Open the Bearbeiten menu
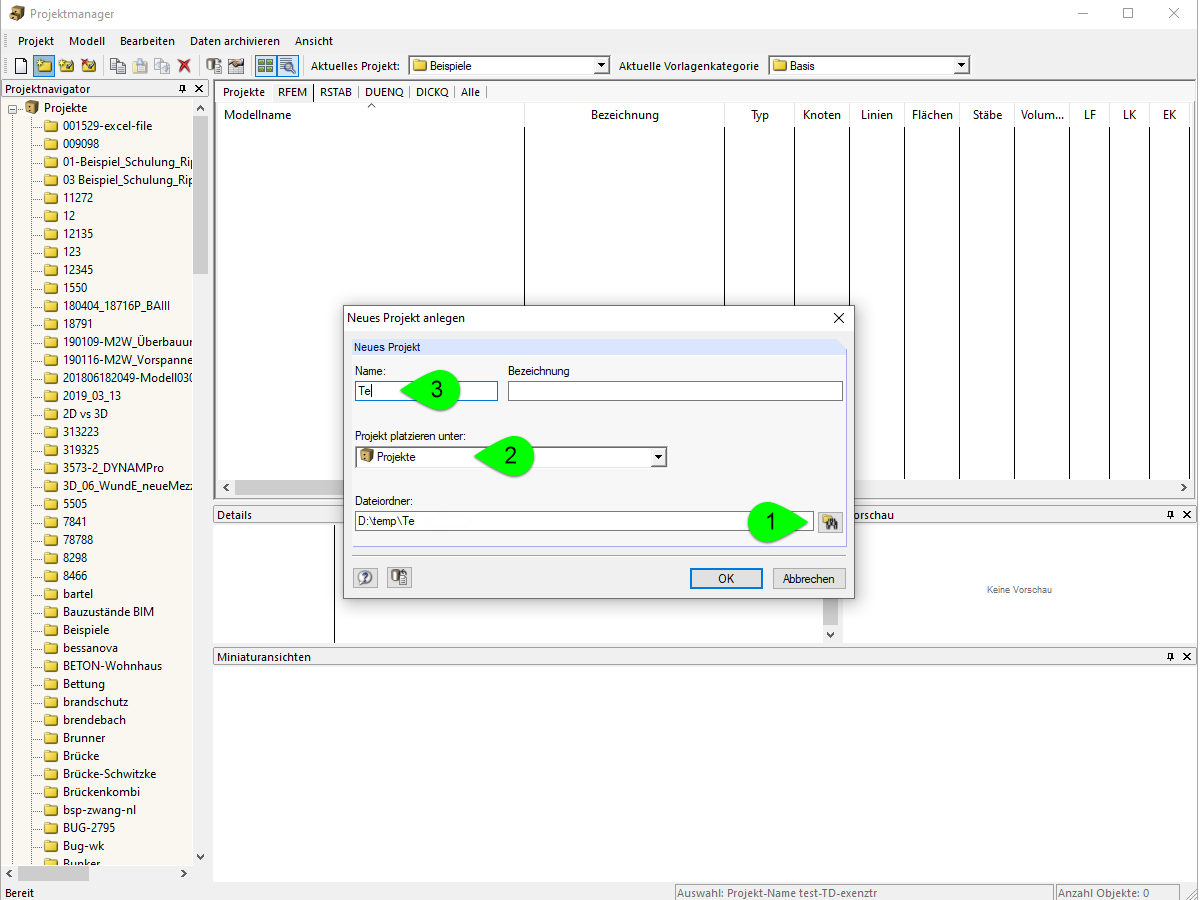 click(146, 41)
